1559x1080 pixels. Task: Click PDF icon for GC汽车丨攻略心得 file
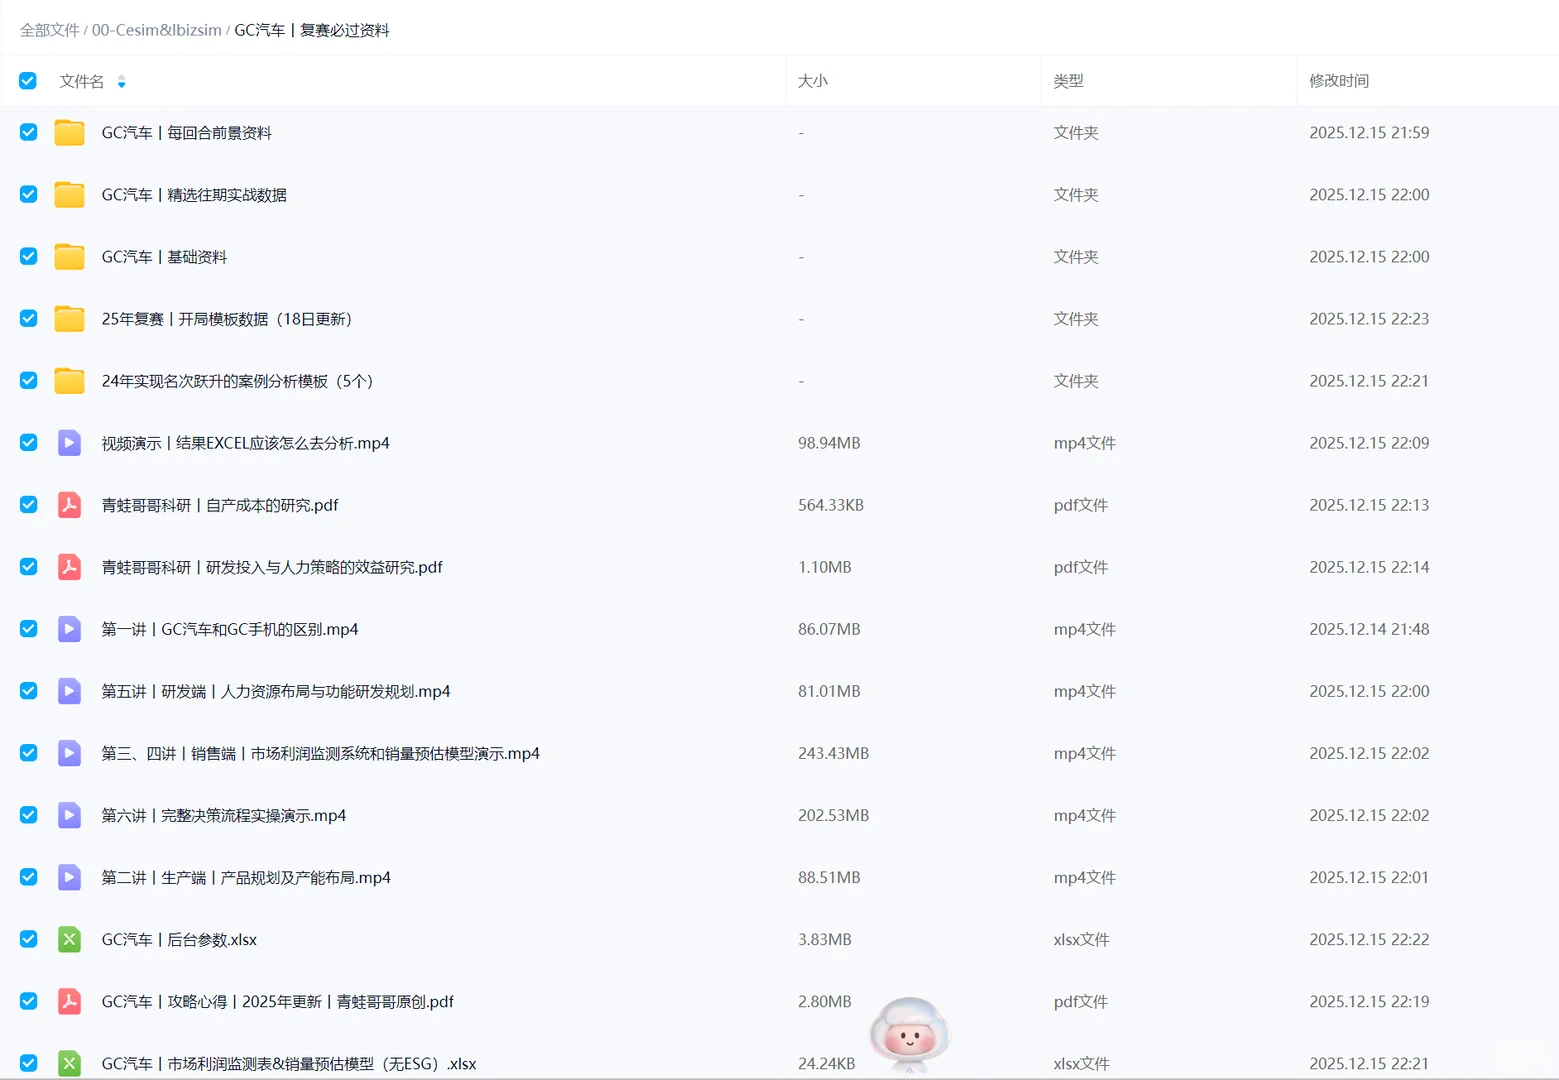coord(69,1001)
